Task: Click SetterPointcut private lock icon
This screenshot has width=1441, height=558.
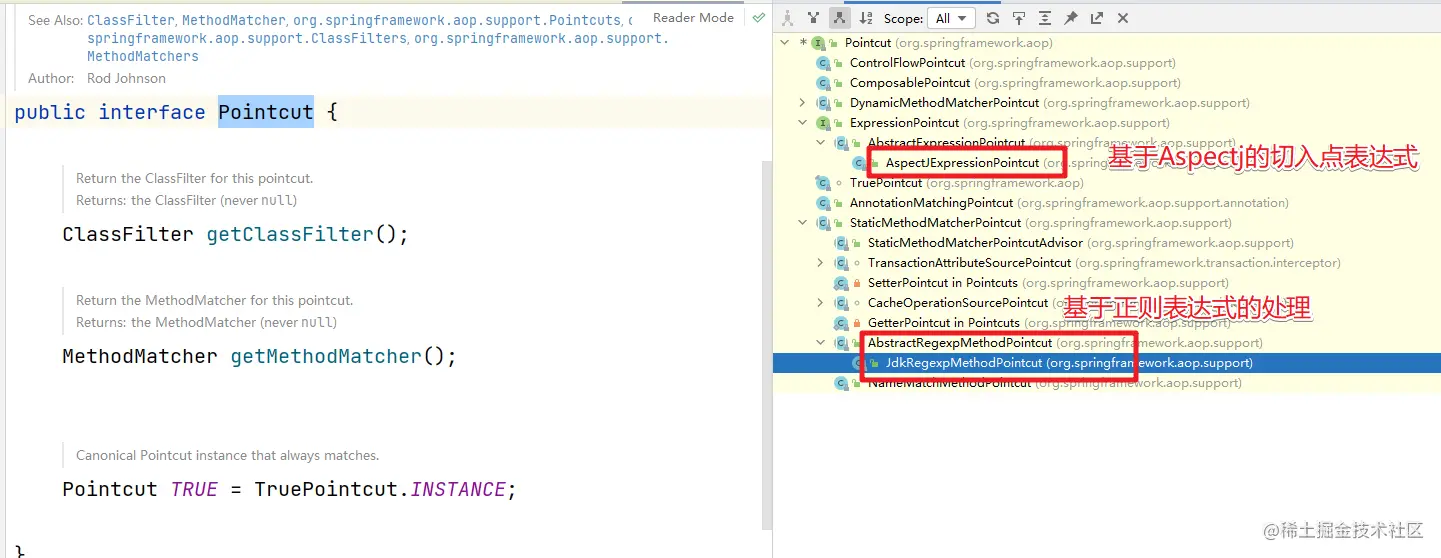Action: 857,283
